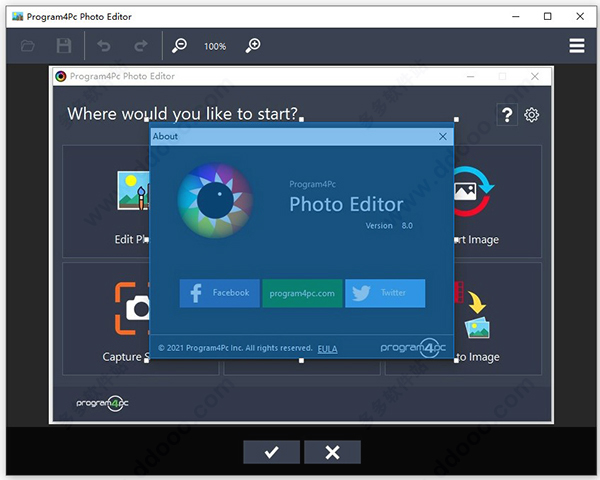Visit program4pc.com via the green button
Image resolution: width=600 pixels, height=480 pixels.
pyautogui.click(x=302, y=293)
